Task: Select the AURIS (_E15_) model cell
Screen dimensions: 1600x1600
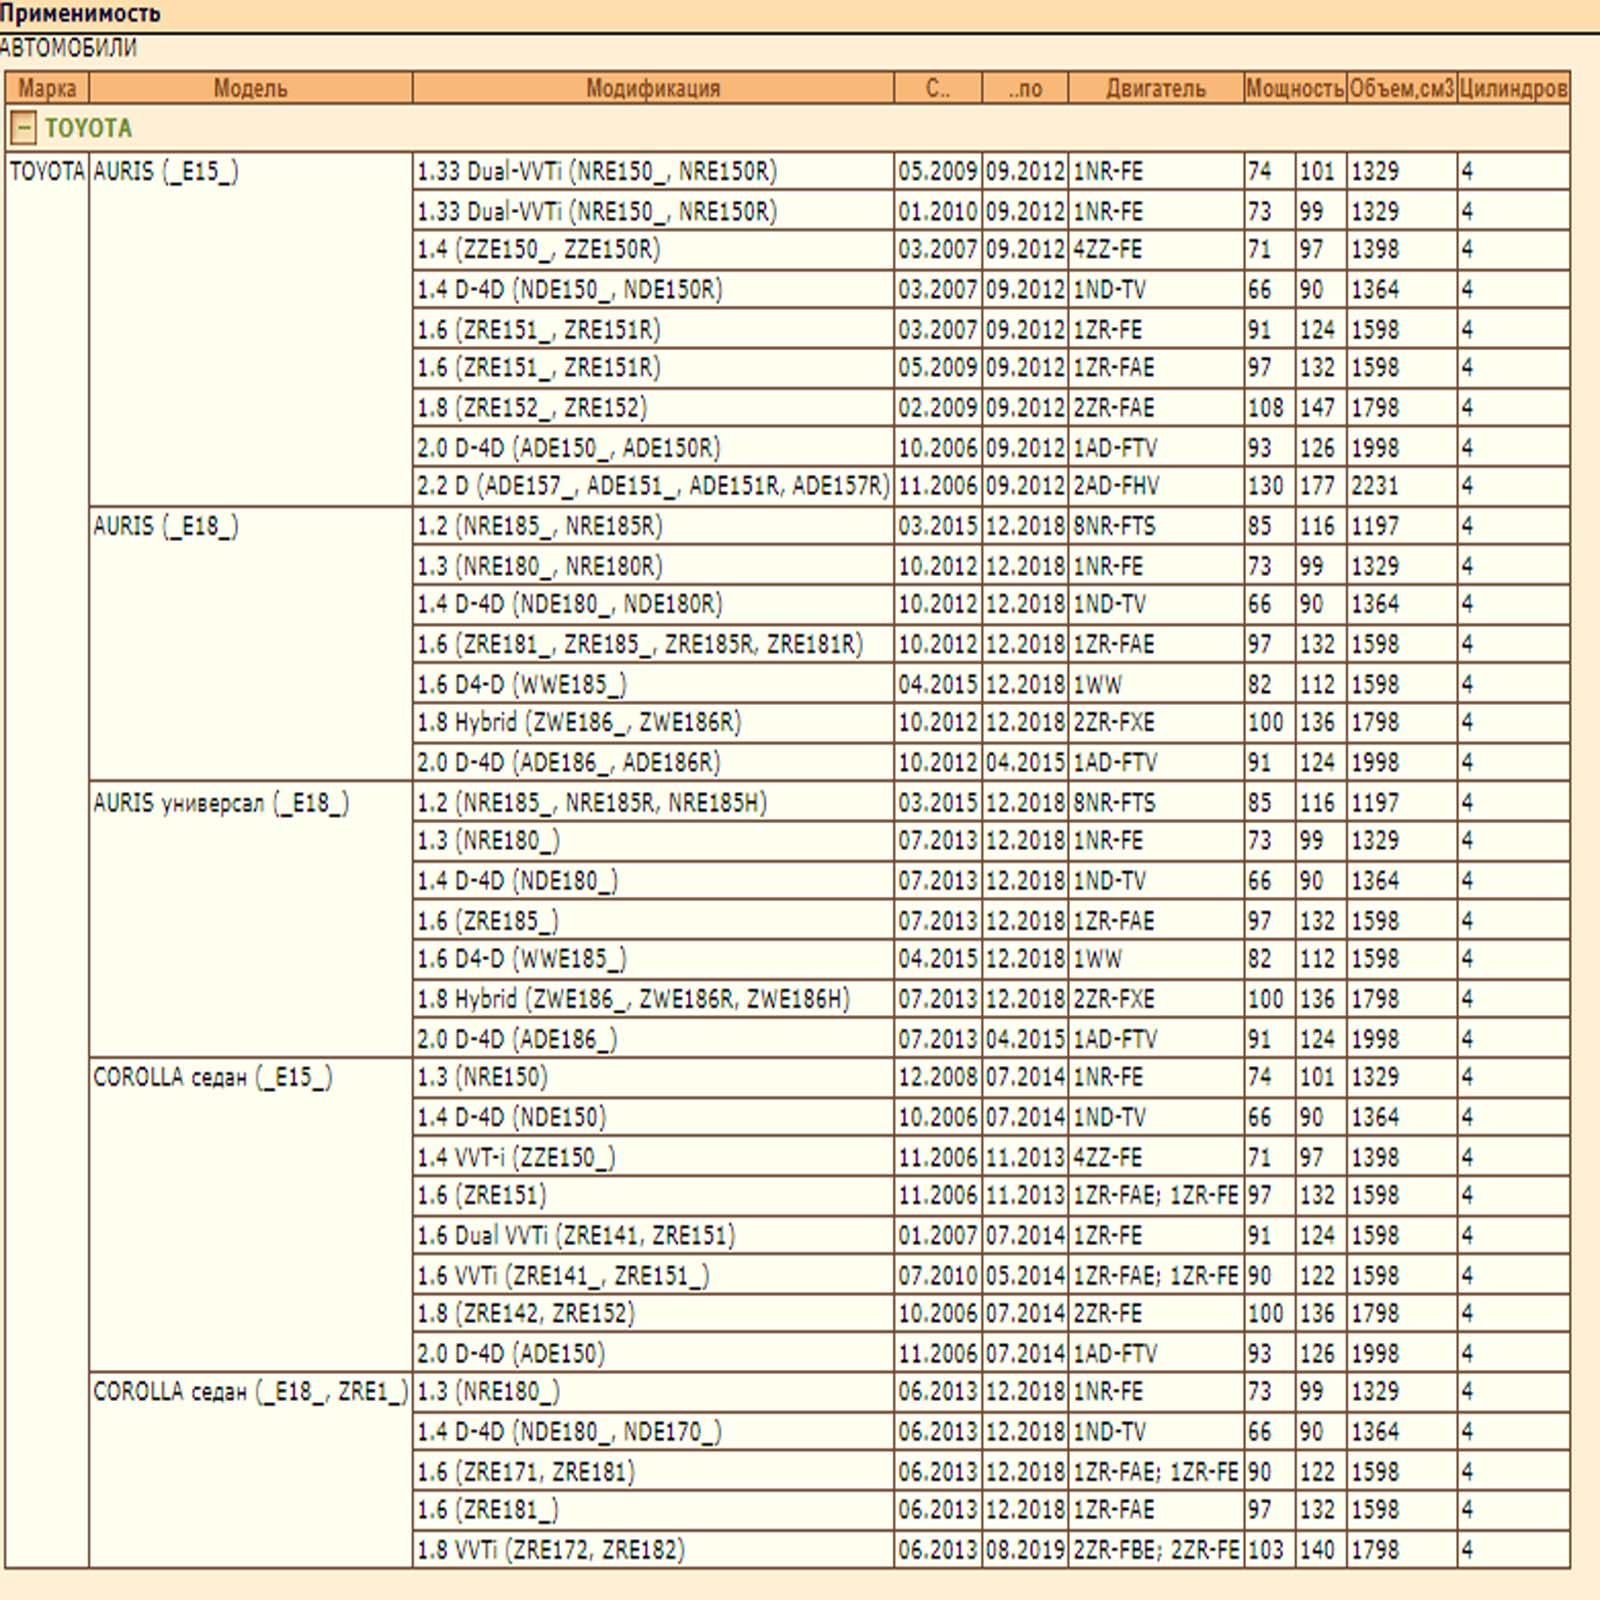Action: pos(166,171)
